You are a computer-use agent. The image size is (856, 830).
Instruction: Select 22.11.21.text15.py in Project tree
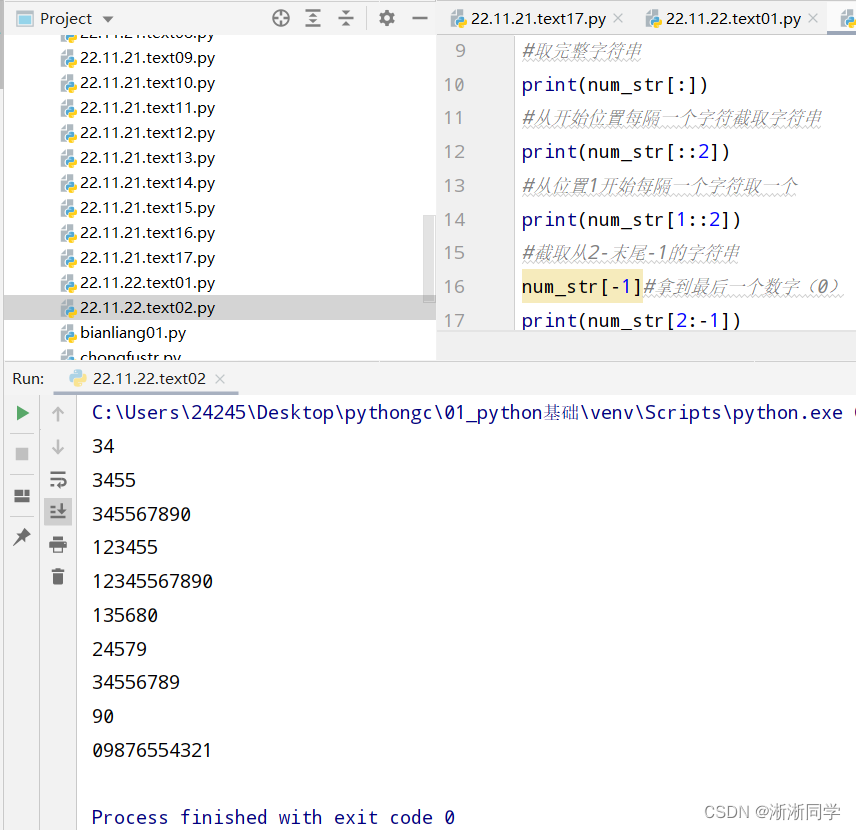pyautogui.click(x=147, y=208)
